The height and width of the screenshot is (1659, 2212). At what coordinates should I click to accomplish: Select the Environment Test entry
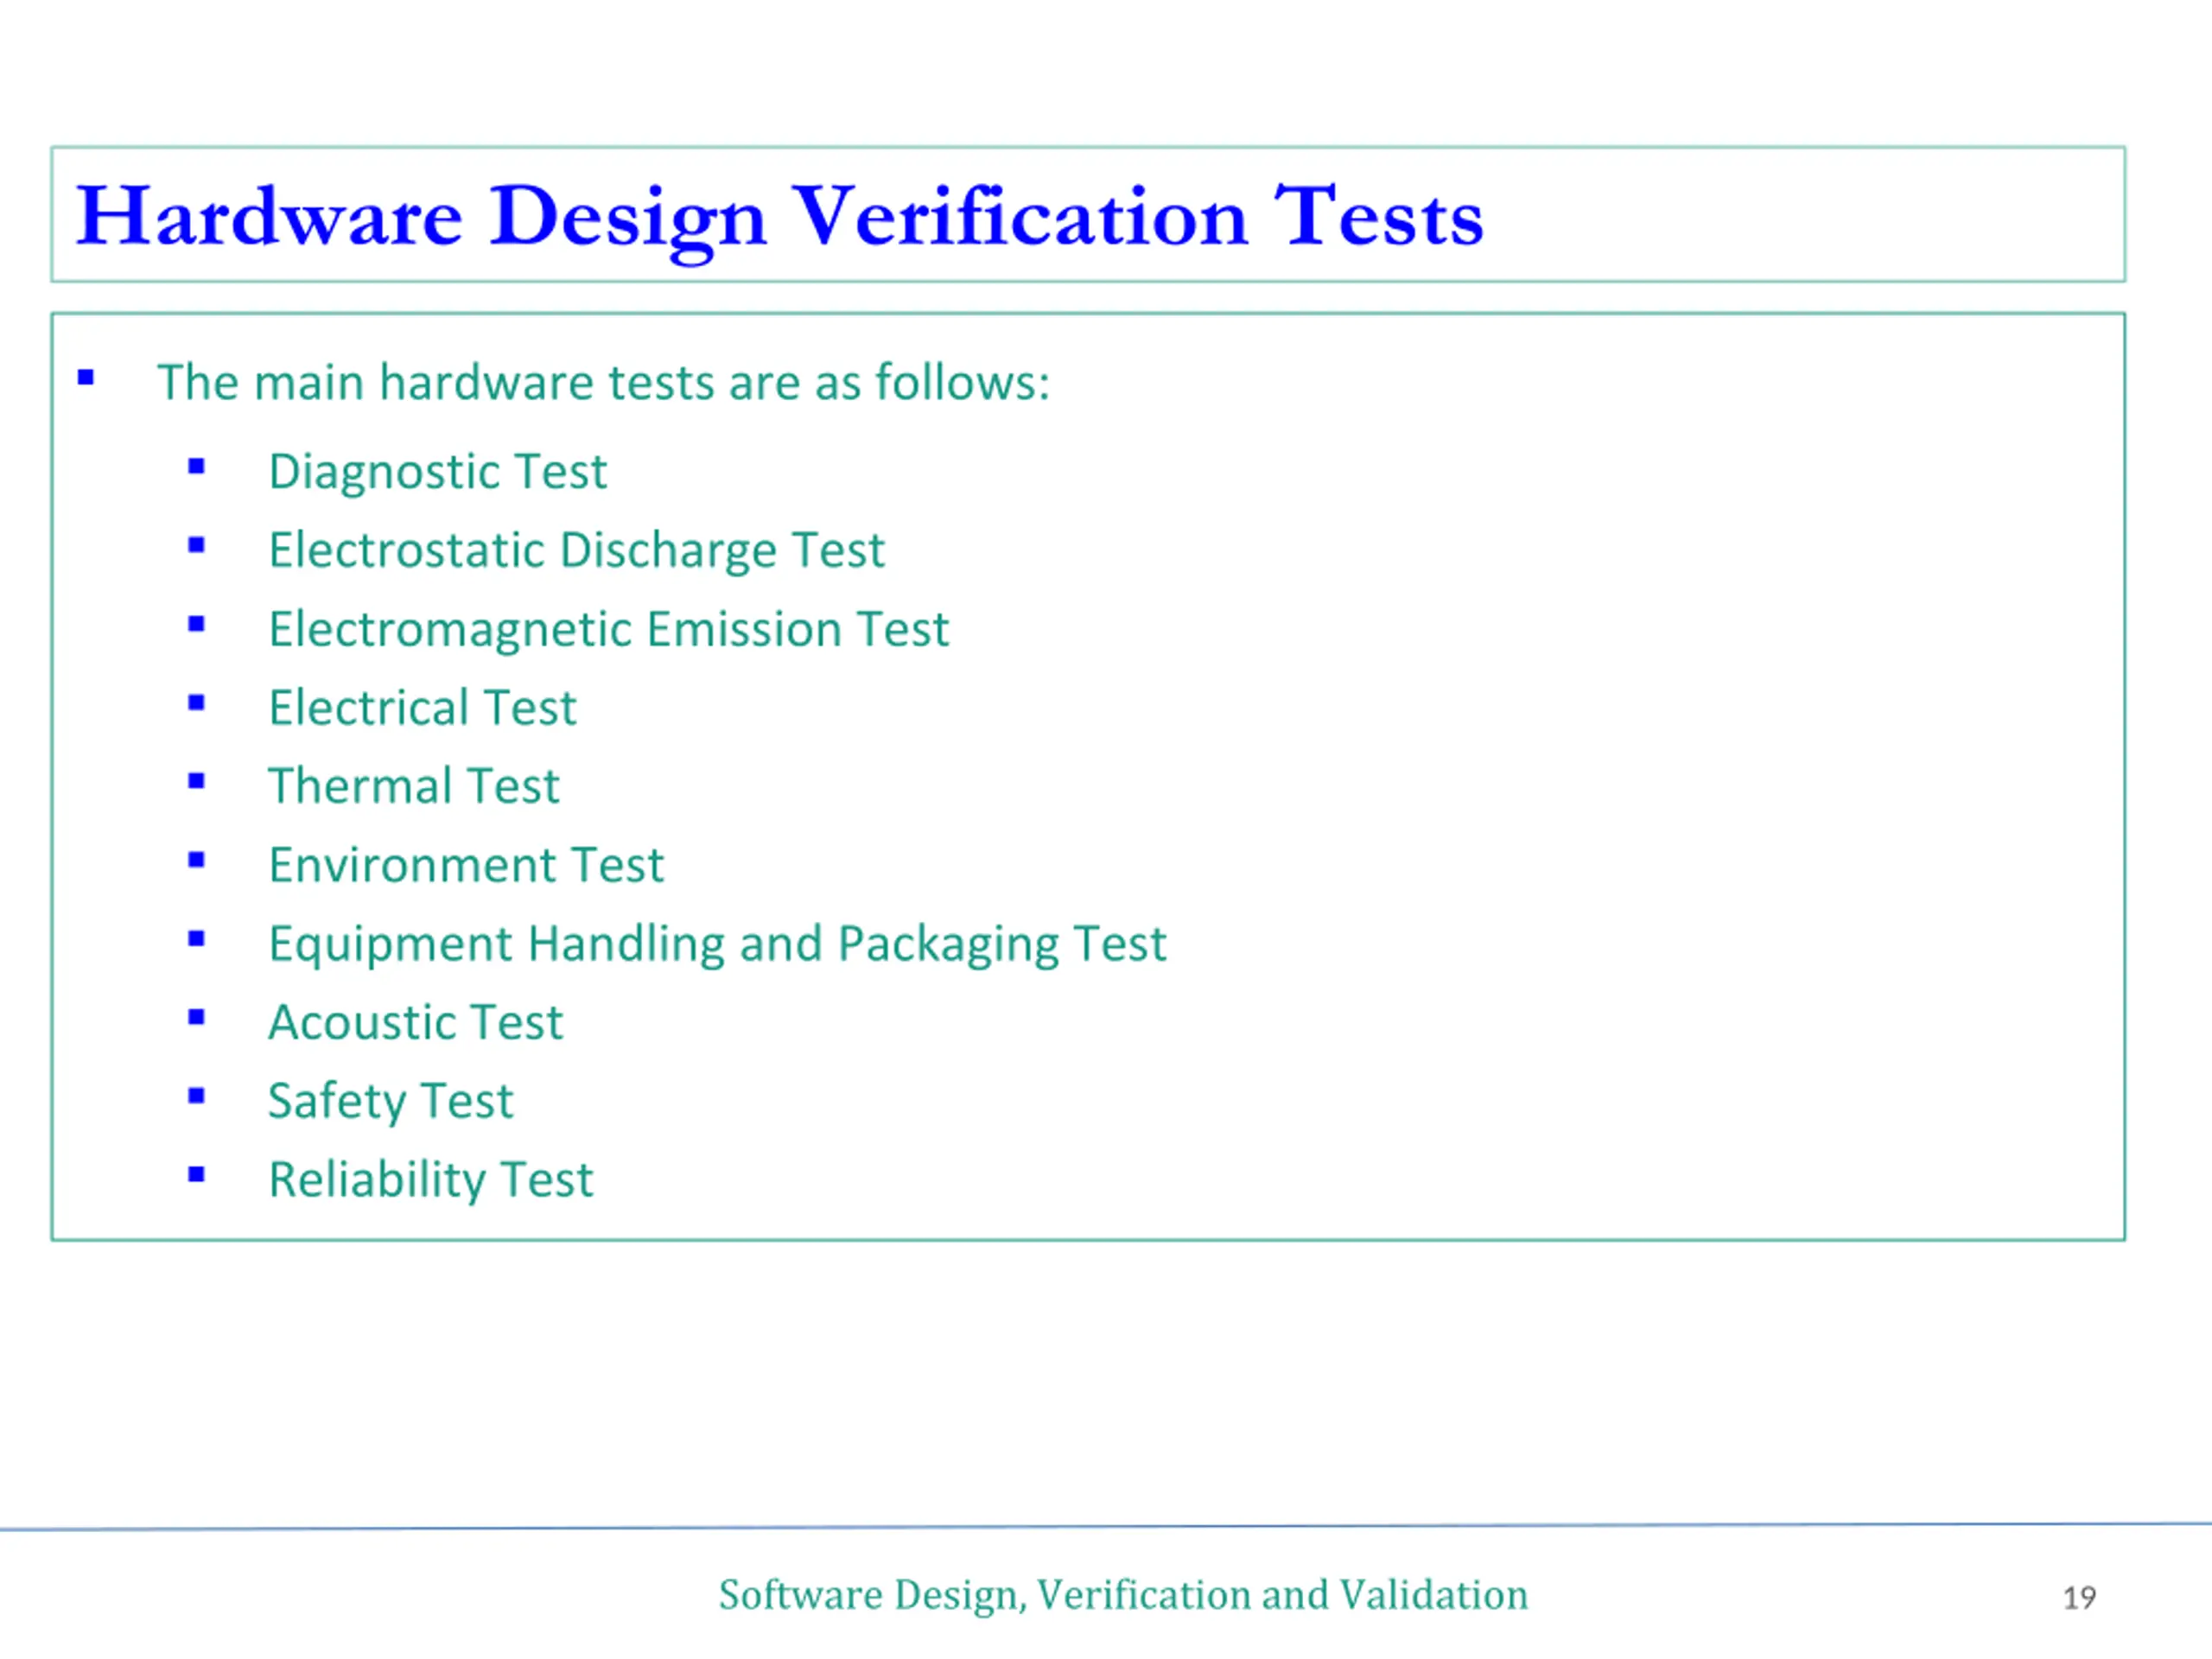(x=466, y=865)
